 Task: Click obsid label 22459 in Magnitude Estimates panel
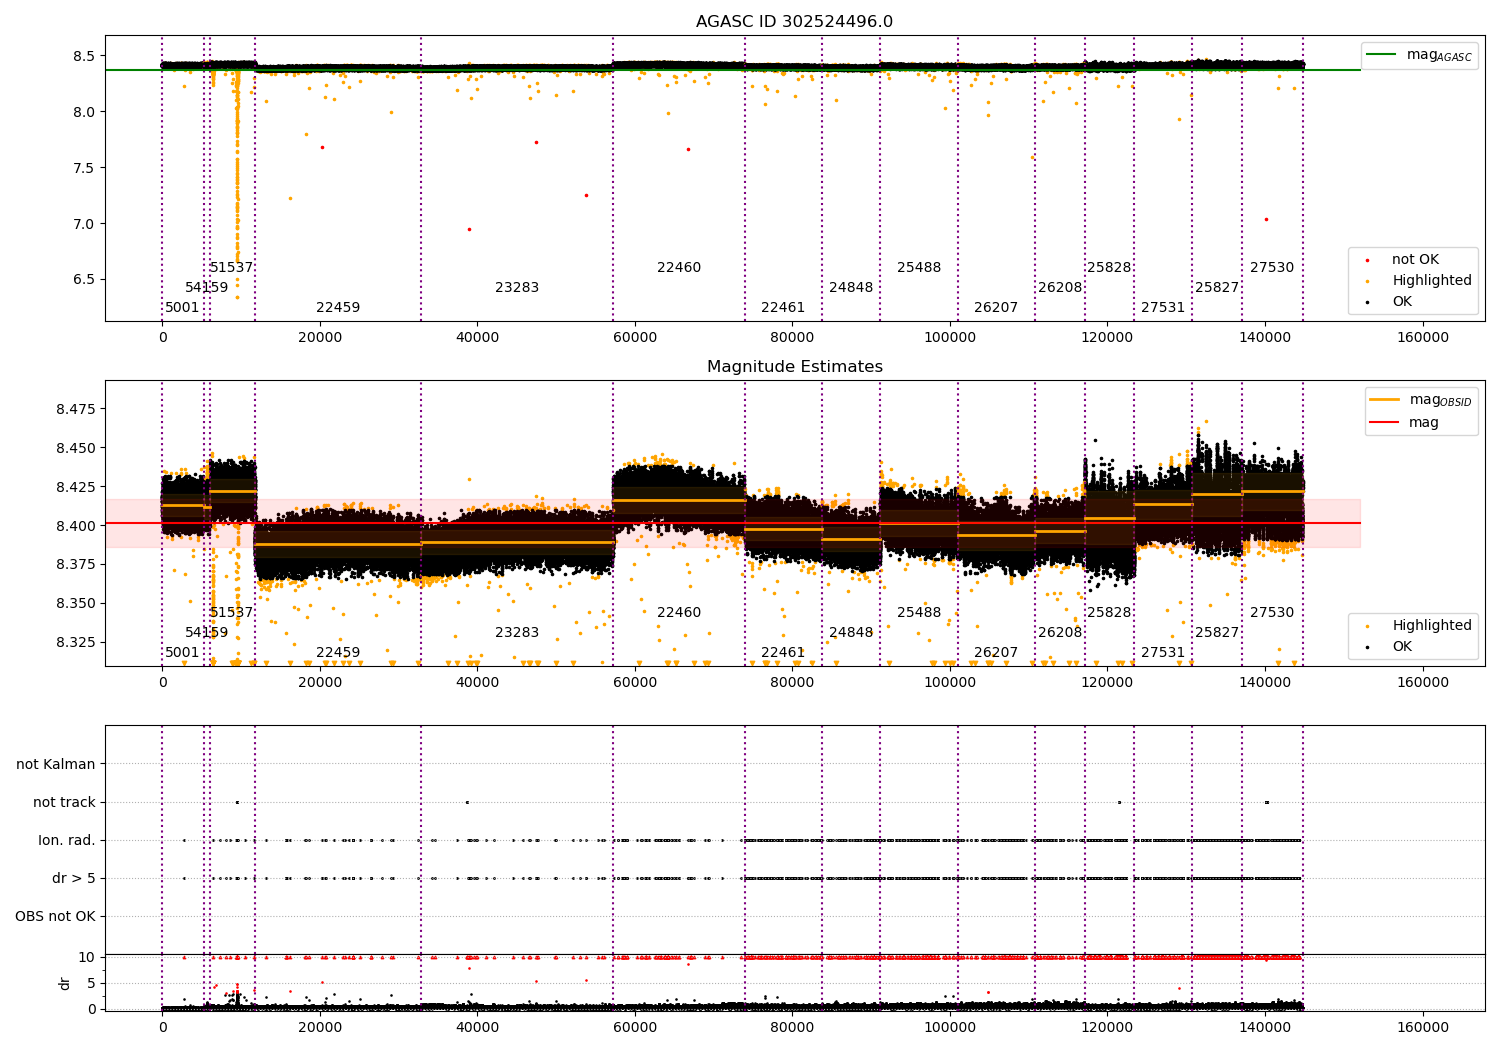(338, 652)
